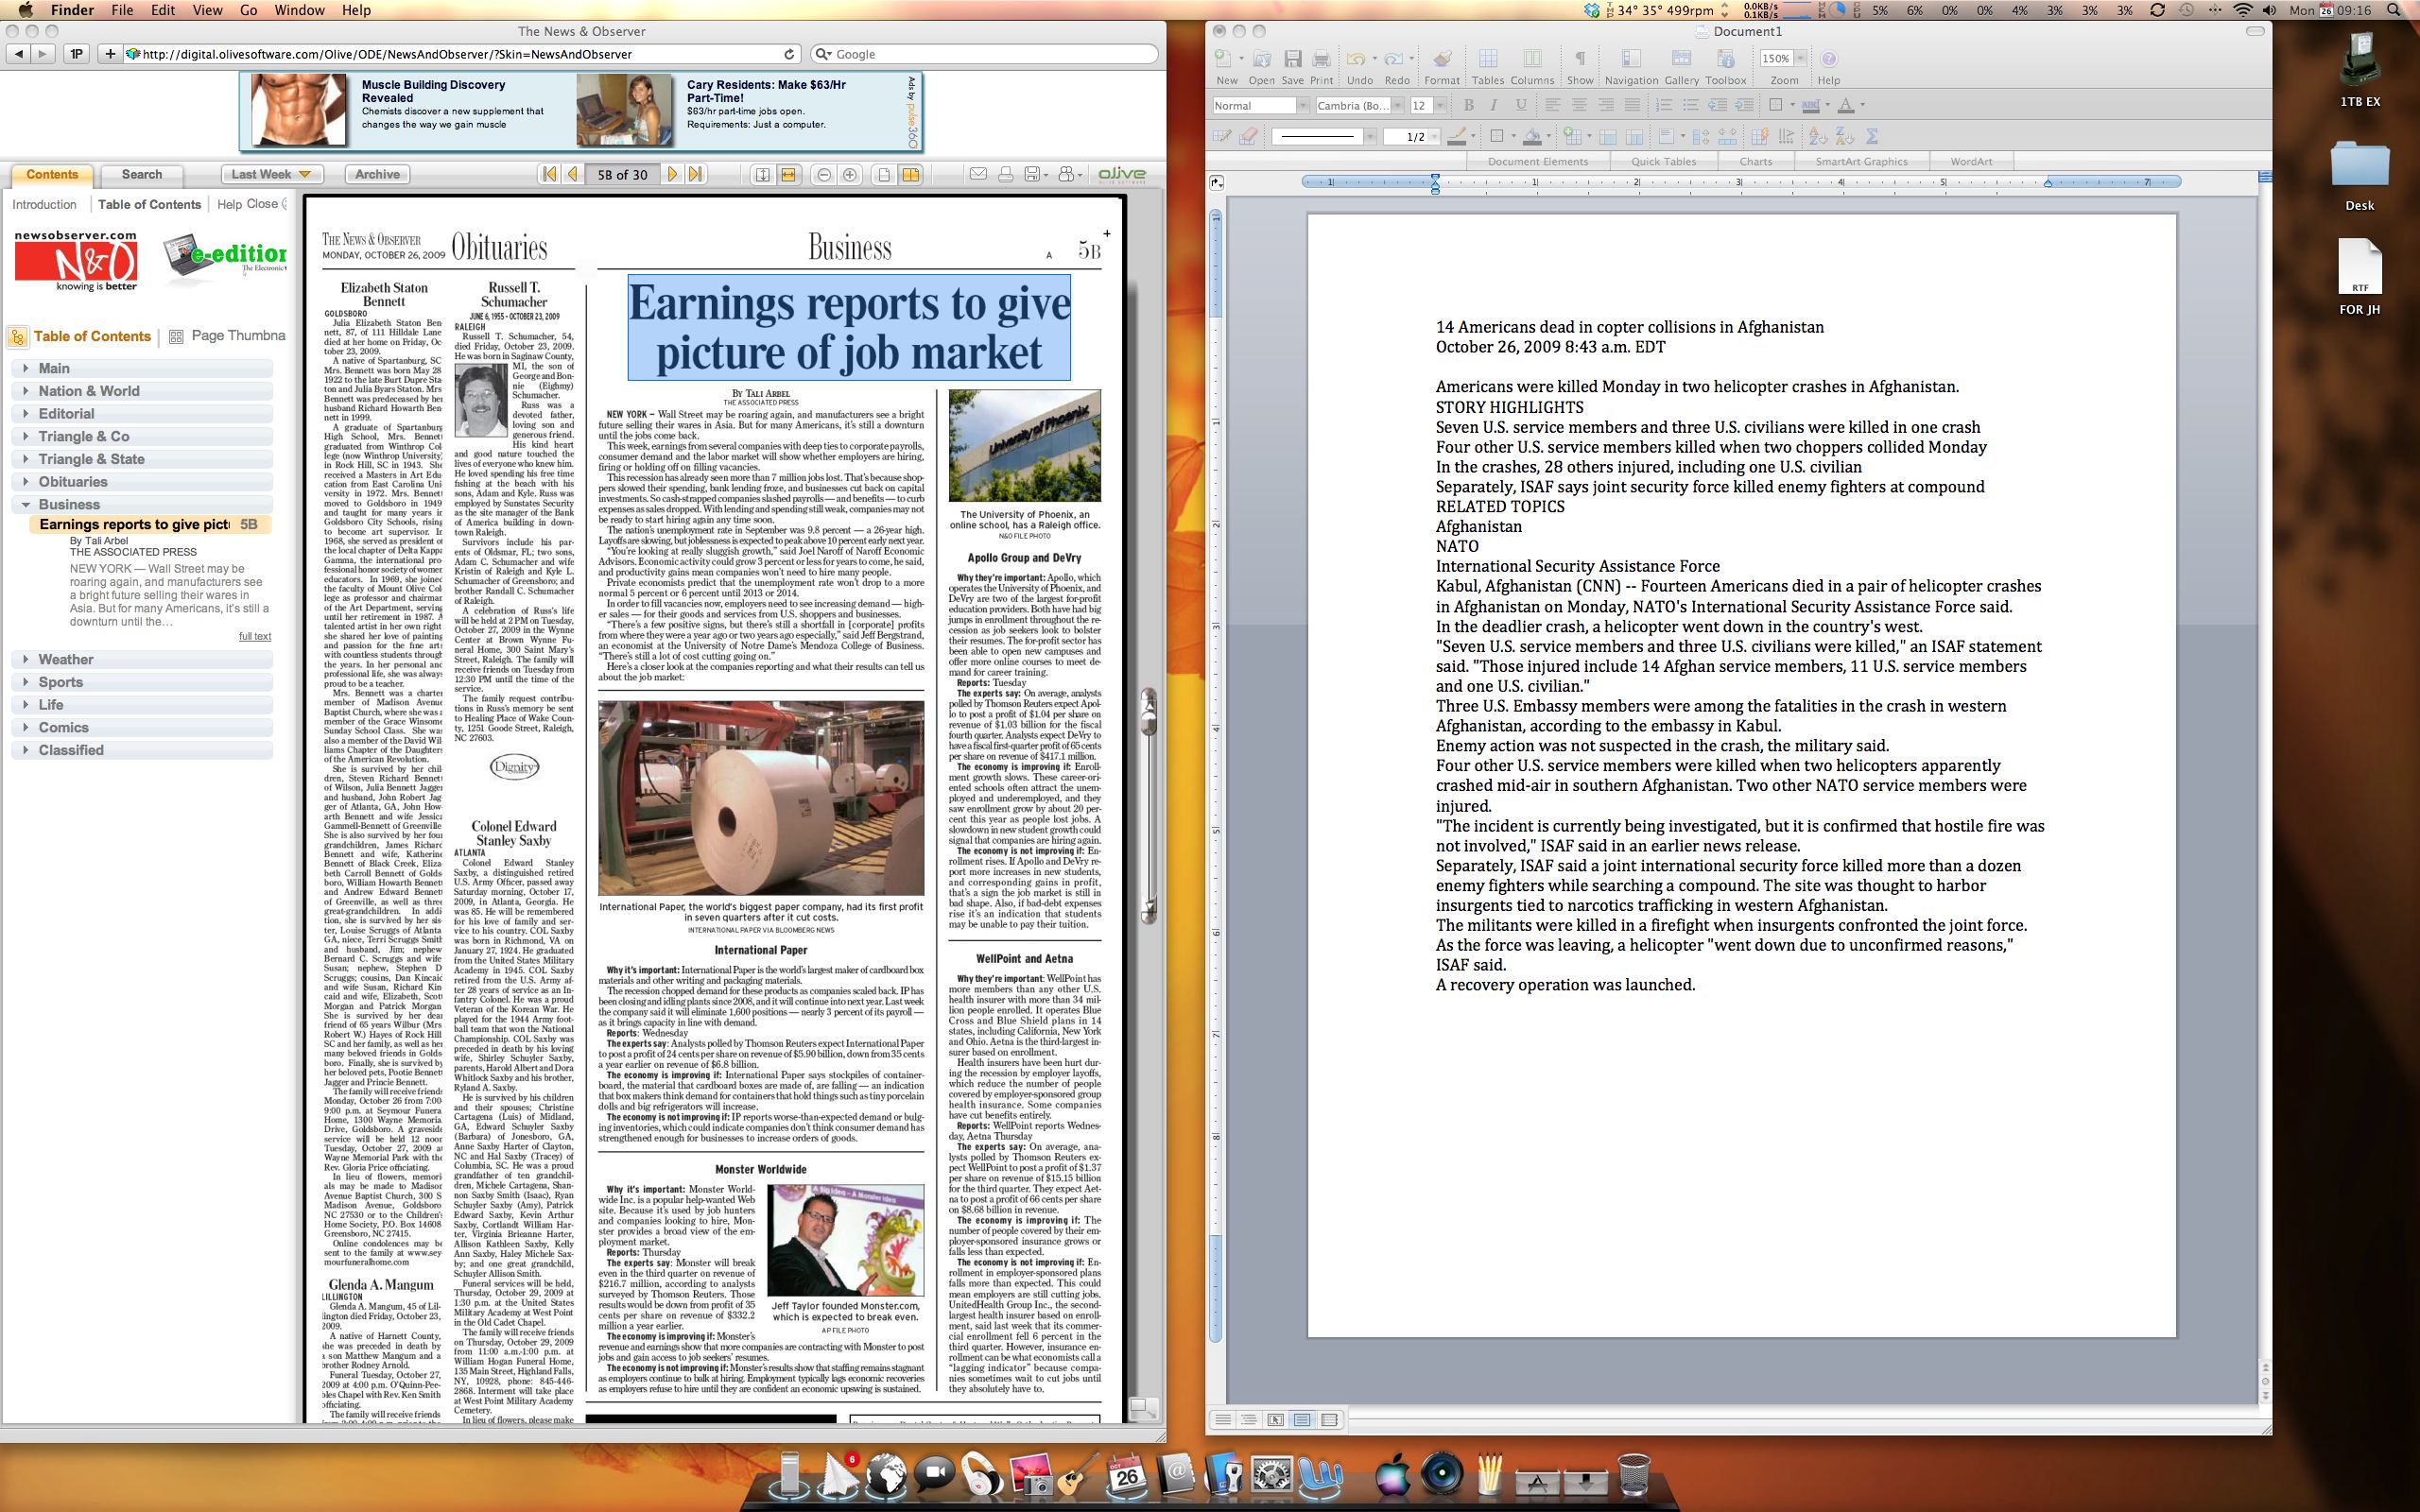Switch to Page Thumbnails tab
This screenshot has height=1512, width=2420.
228,336
